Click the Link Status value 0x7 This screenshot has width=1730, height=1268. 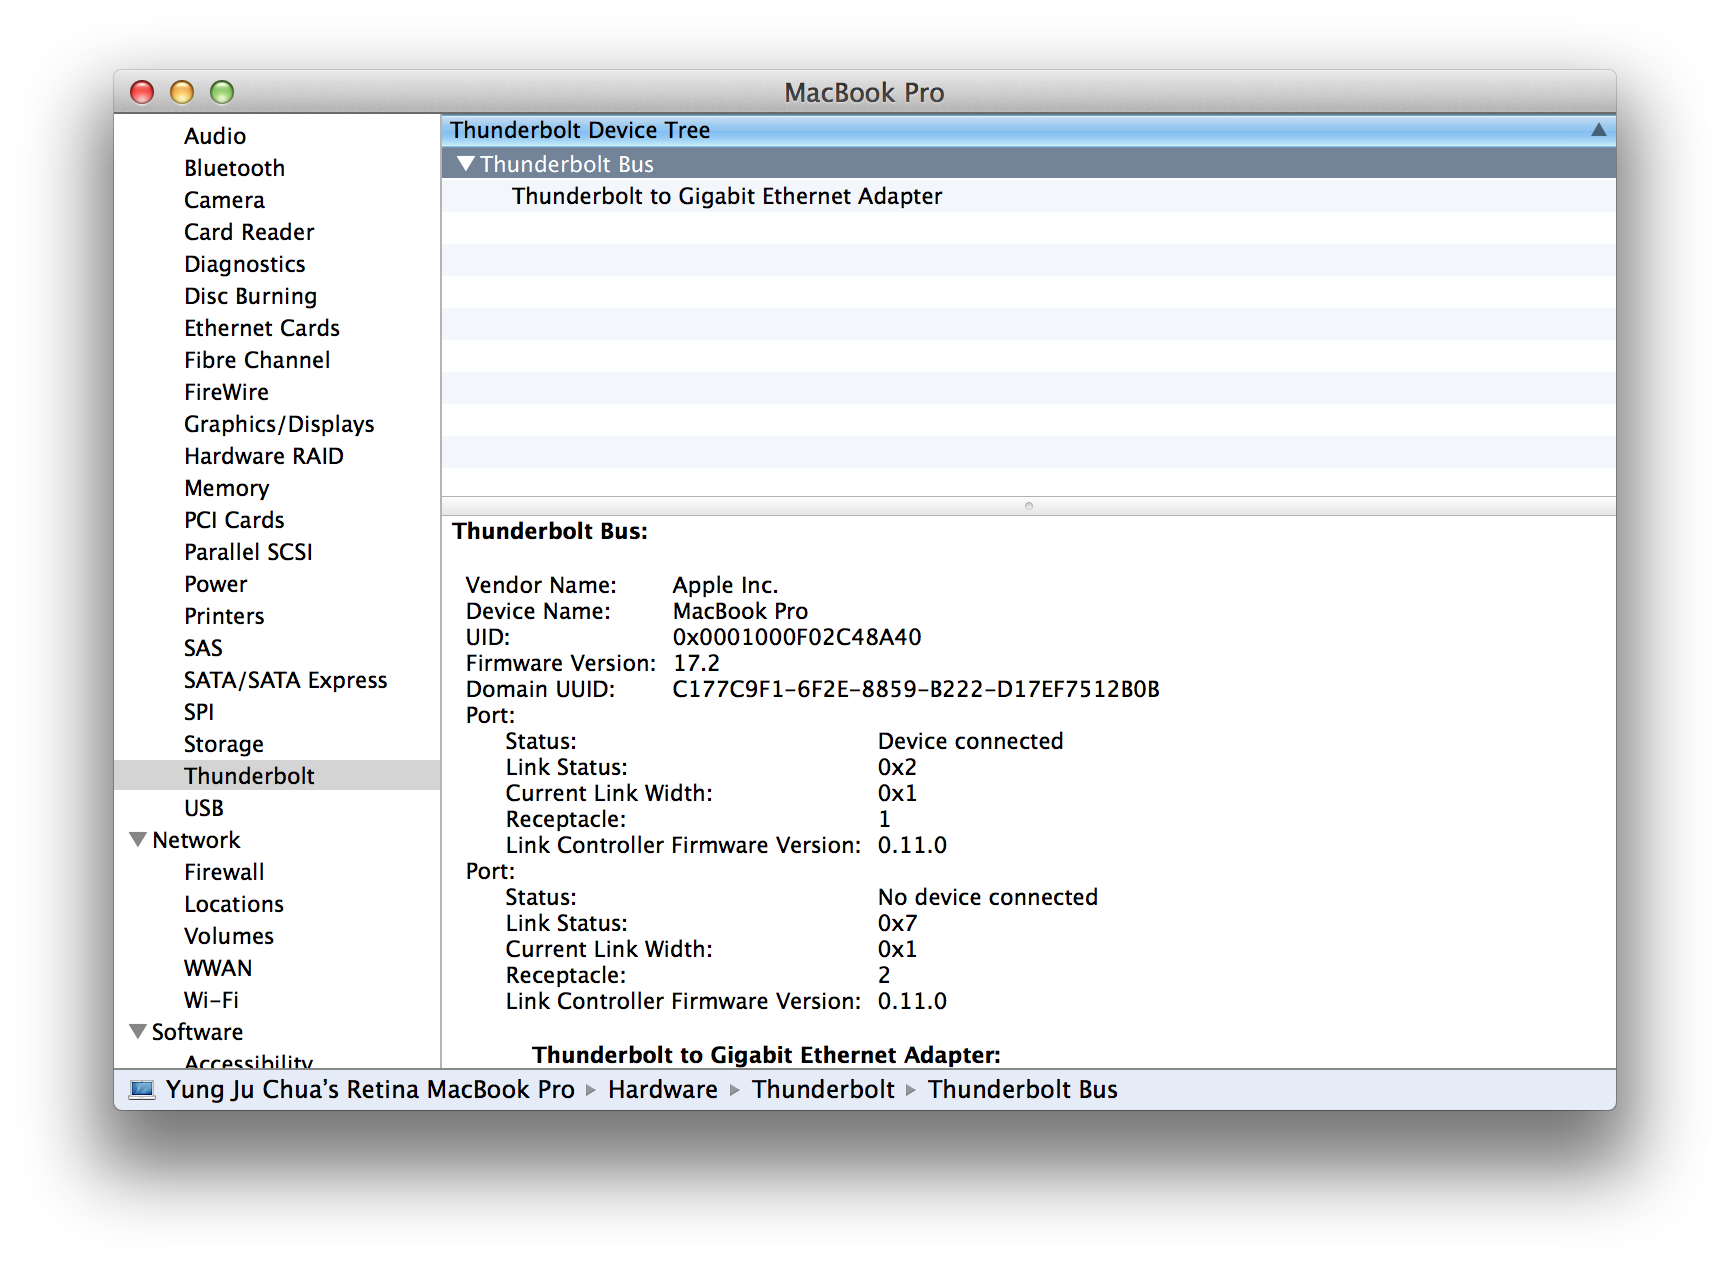click(897, 923)
